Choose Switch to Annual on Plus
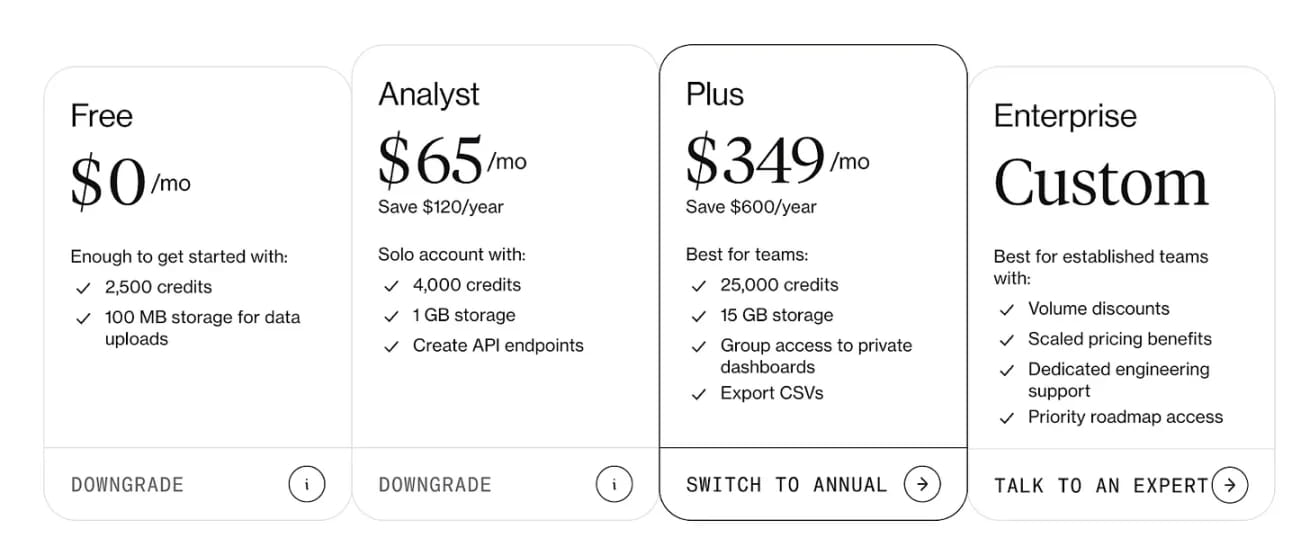 786,485
